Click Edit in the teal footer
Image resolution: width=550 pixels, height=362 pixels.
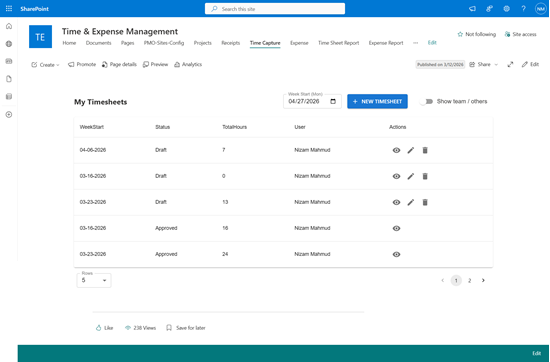click(536, 353)
